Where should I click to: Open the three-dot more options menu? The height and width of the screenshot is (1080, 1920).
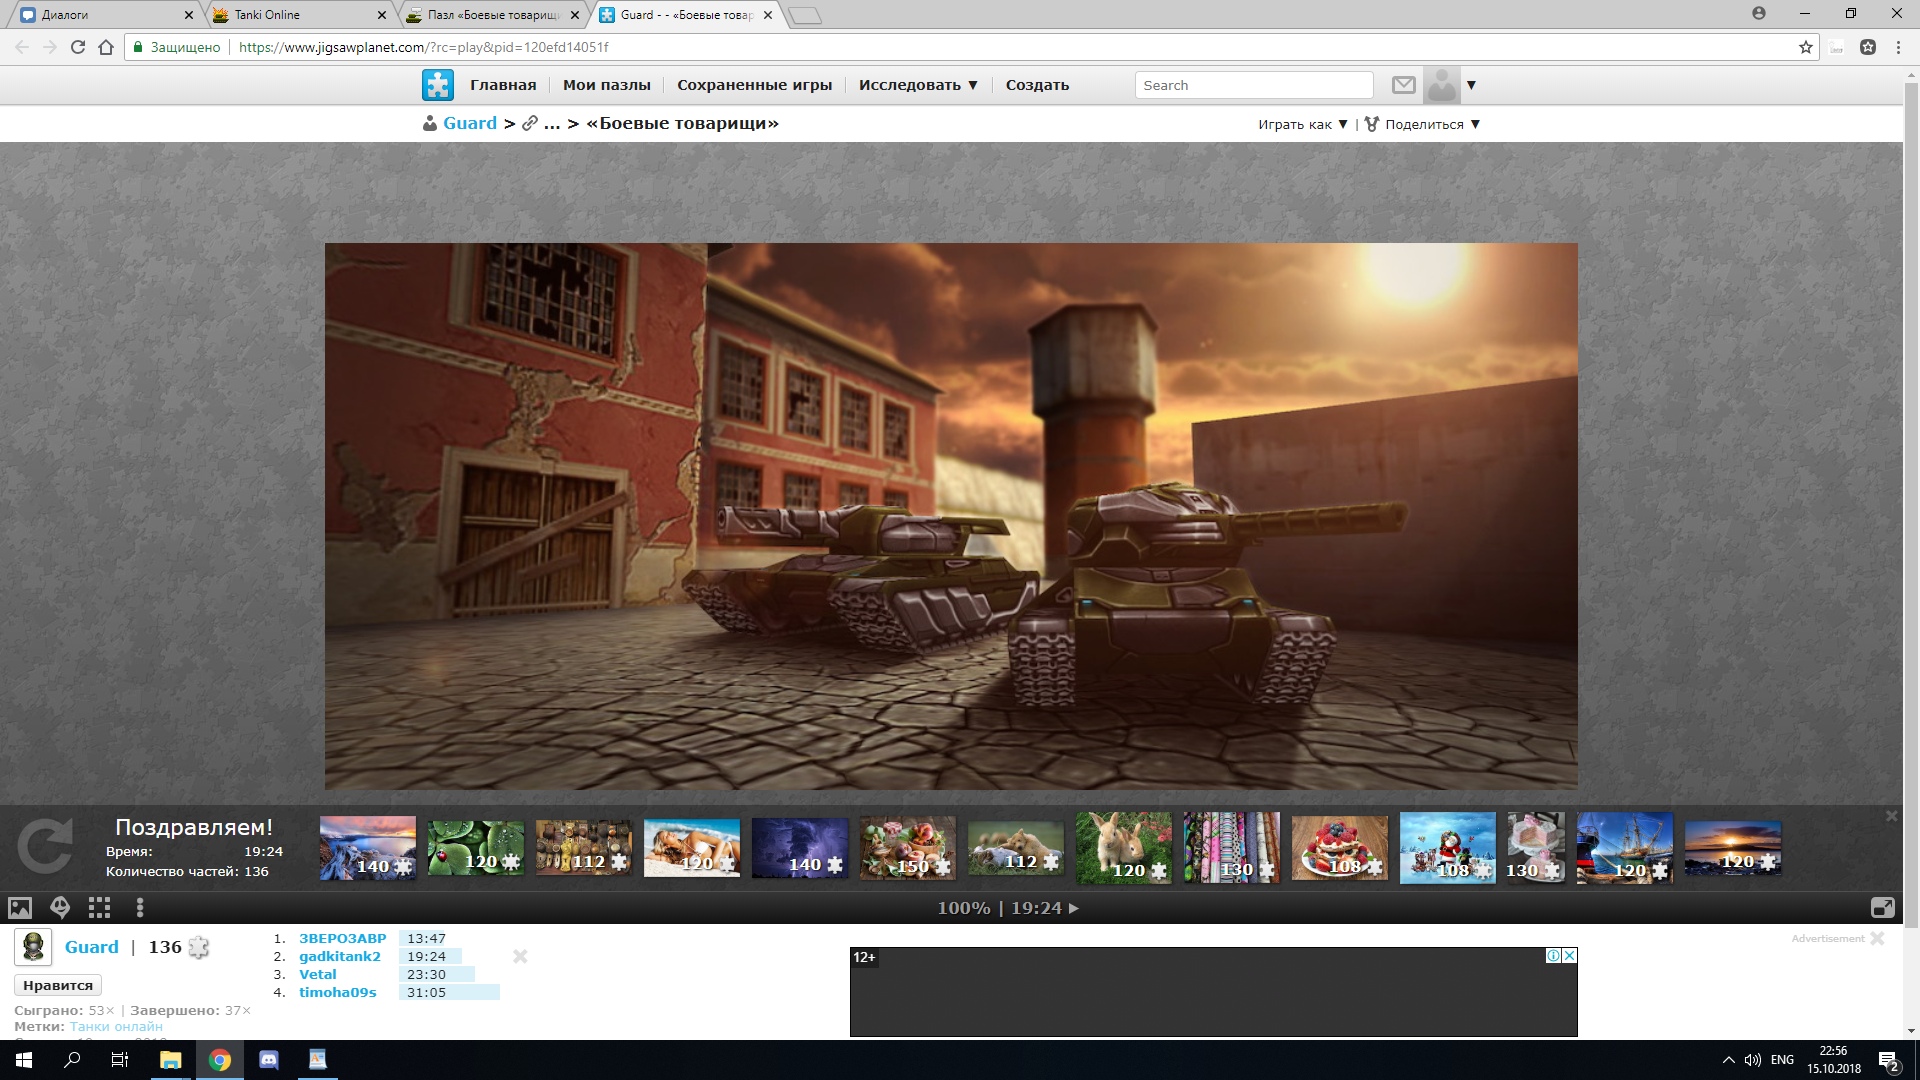(140, 908)
